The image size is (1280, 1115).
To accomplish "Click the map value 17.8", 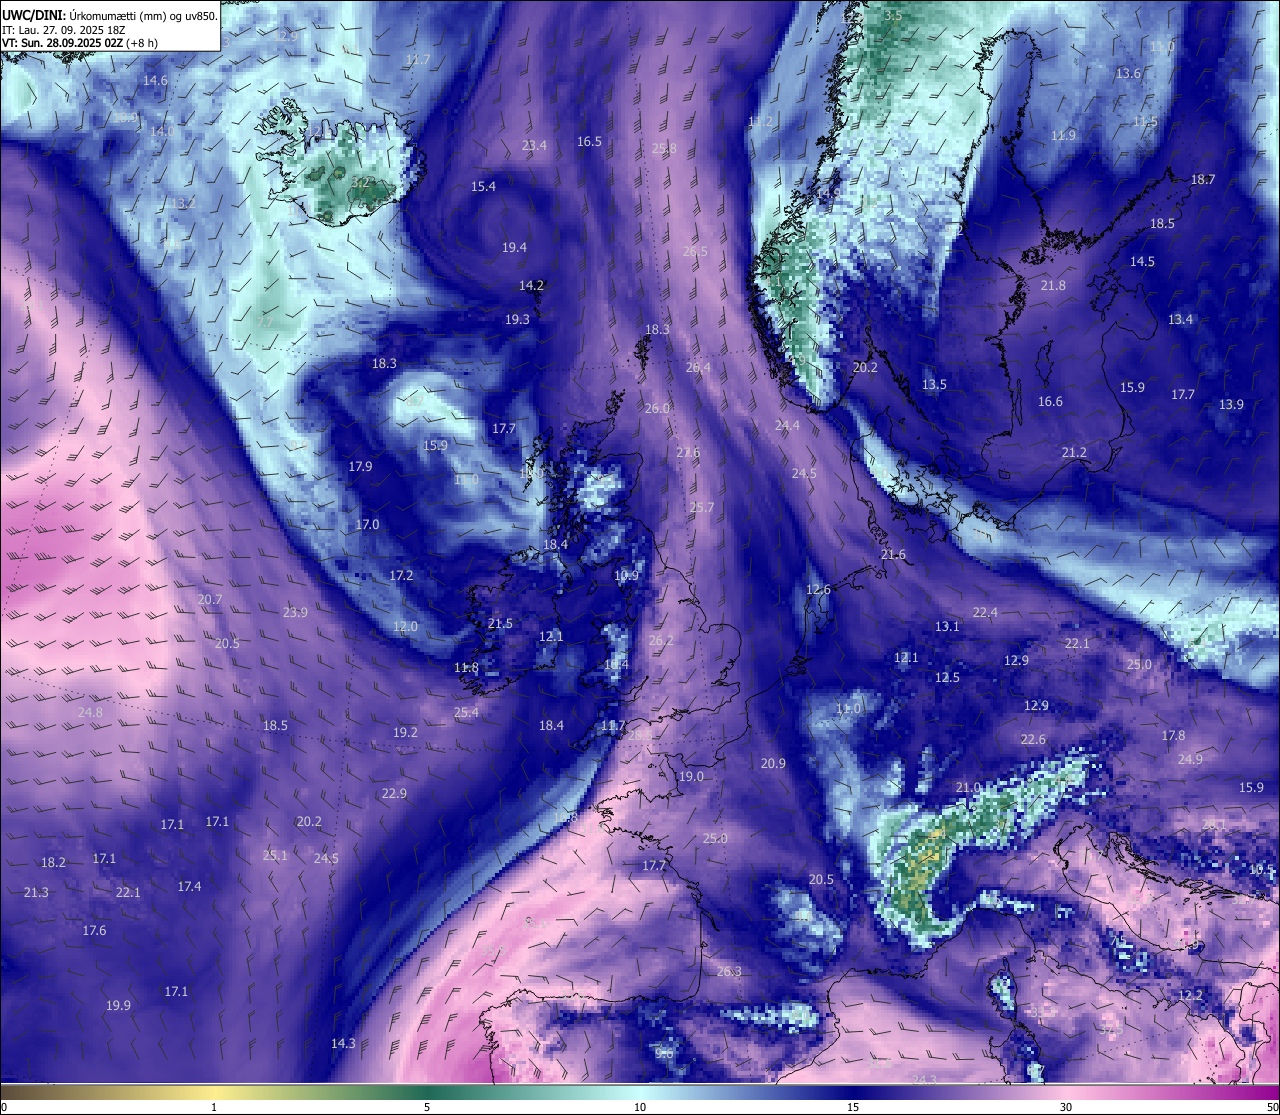I will pos(1173,735).
